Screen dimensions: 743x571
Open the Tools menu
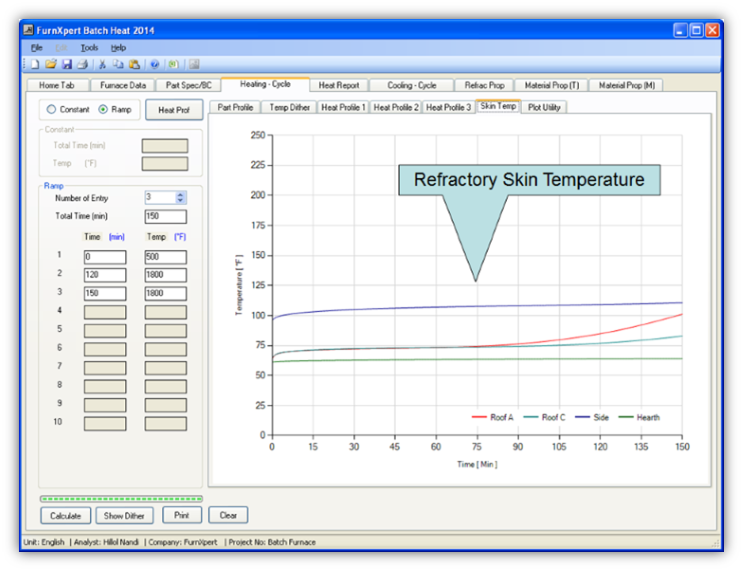pyautogui.click(x=89, y=47)
